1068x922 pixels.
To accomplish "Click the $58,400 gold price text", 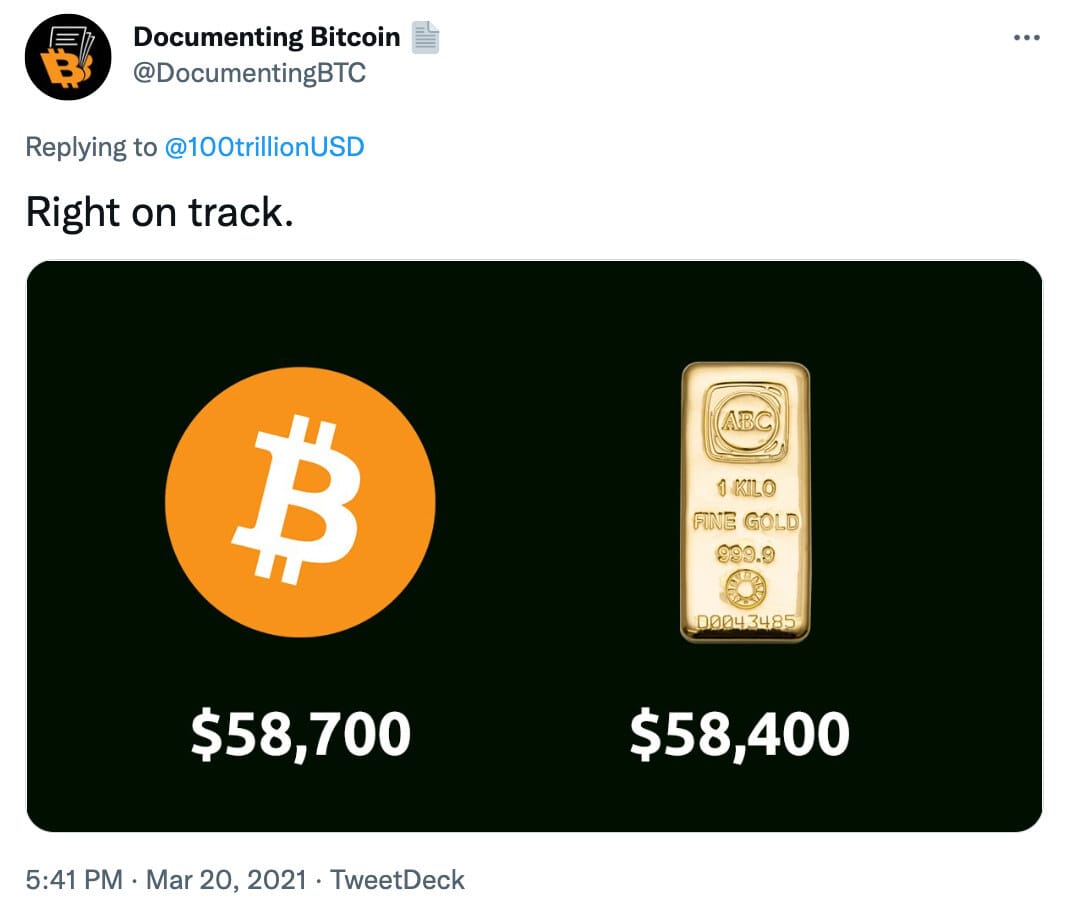I will point(740,734).
